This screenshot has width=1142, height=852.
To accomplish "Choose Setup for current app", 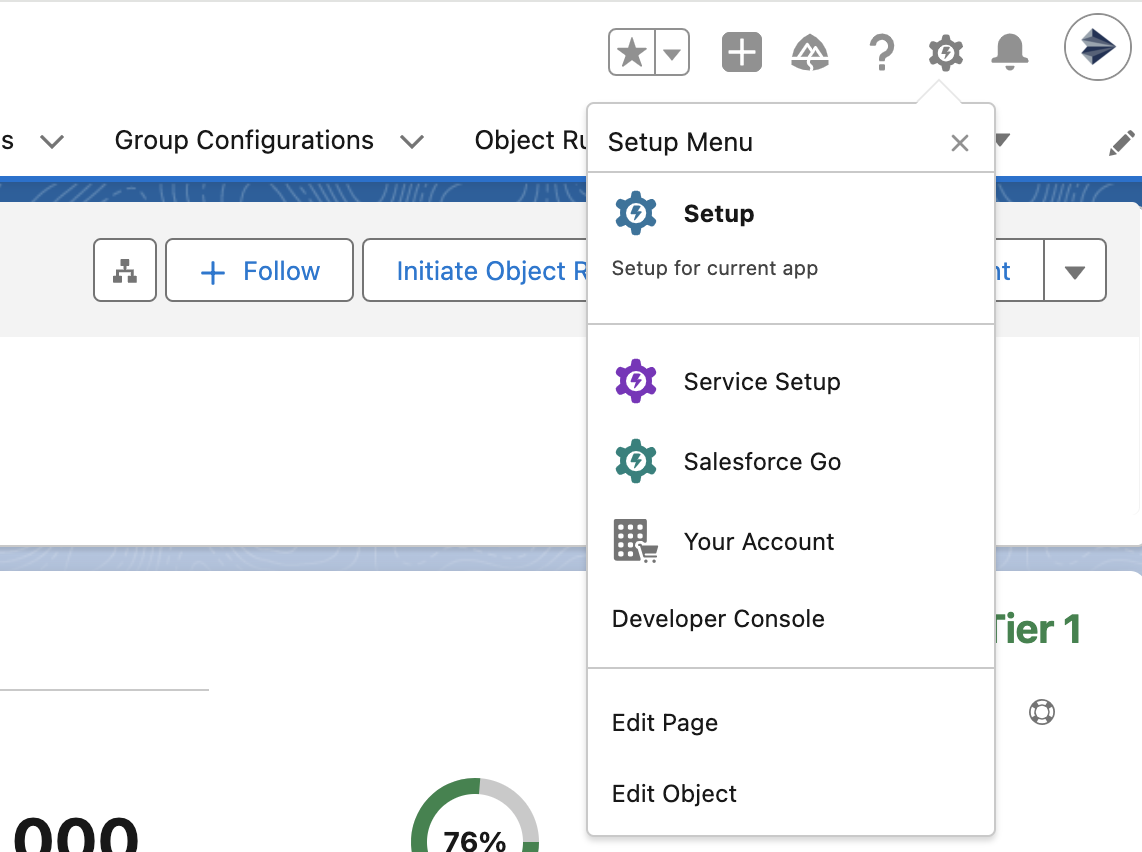I will point(790,248).
